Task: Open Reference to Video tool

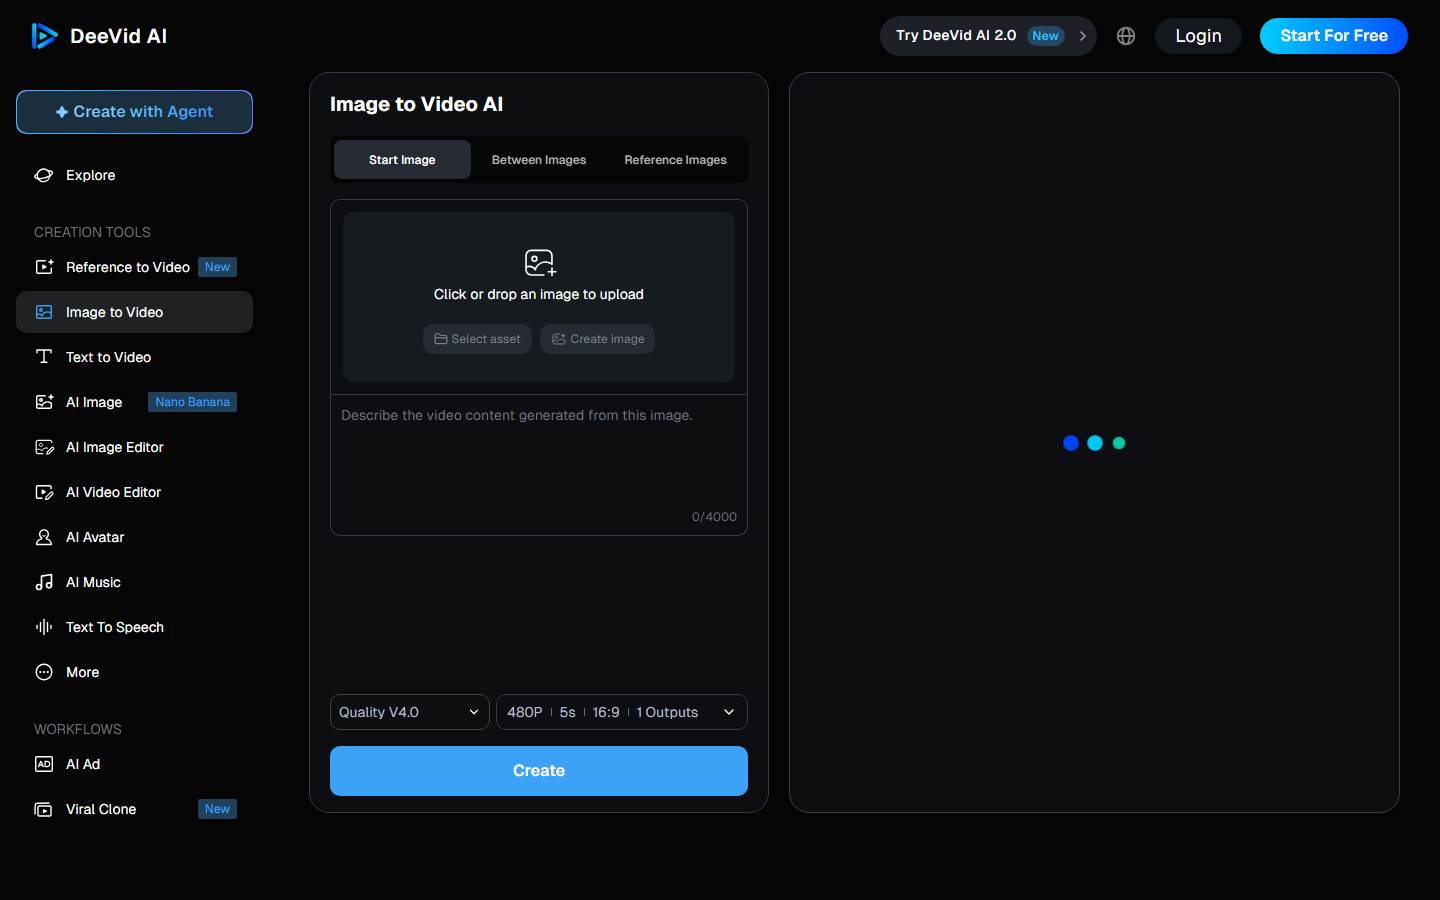Action: (134, 267)
